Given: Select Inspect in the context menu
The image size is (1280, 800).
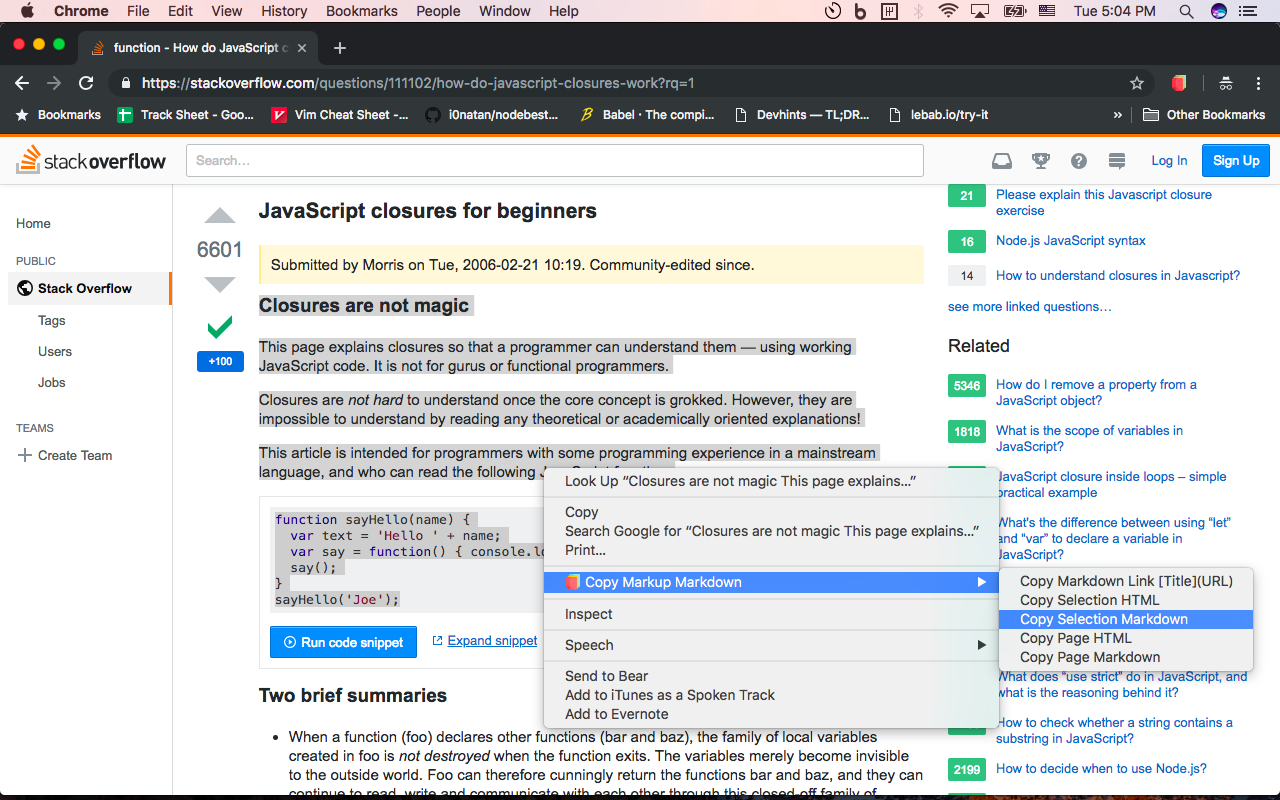Looking at the screenshot, I should (x=771, y=614).
